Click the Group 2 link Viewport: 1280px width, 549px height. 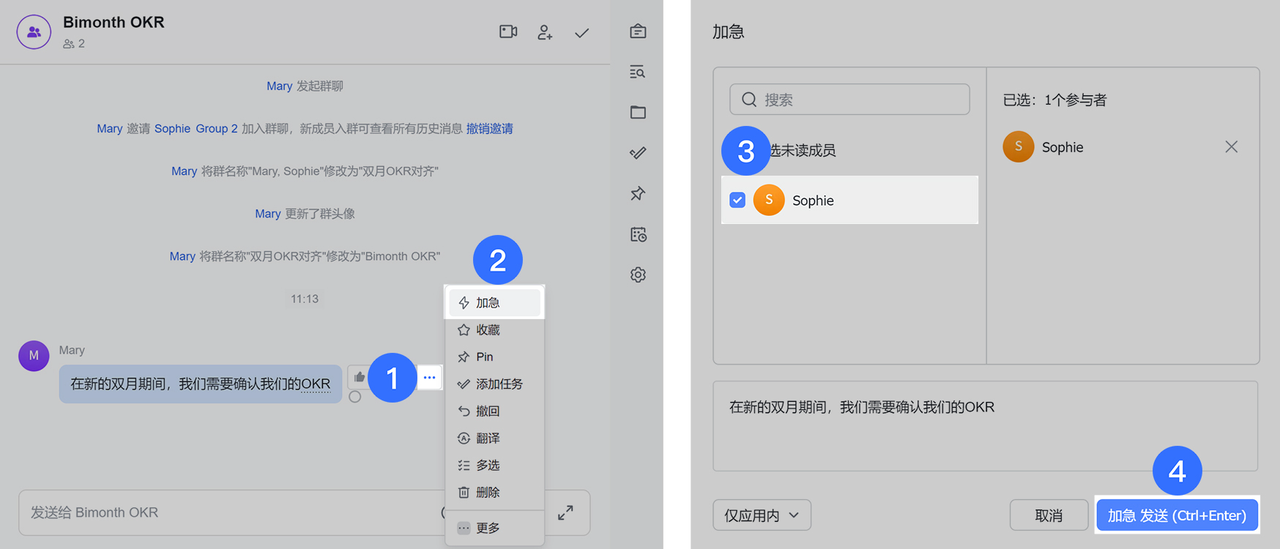217,129
